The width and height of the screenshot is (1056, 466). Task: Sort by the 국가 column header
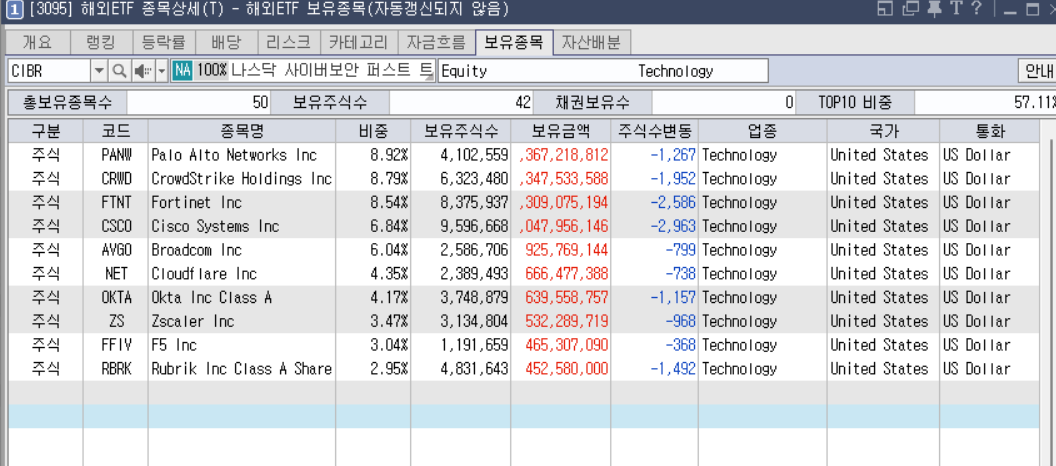883,131
